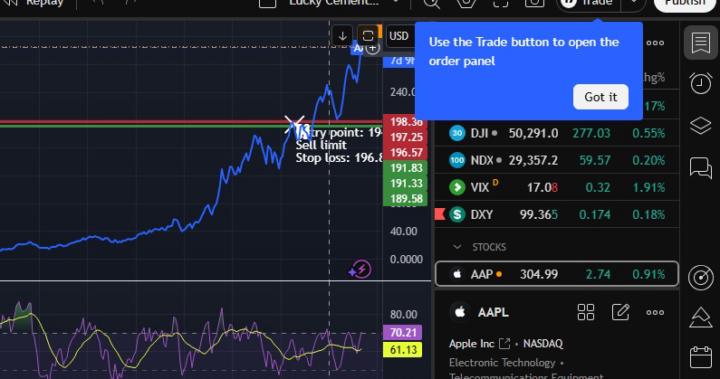Select the NDX watchlist row

(557, 160)
